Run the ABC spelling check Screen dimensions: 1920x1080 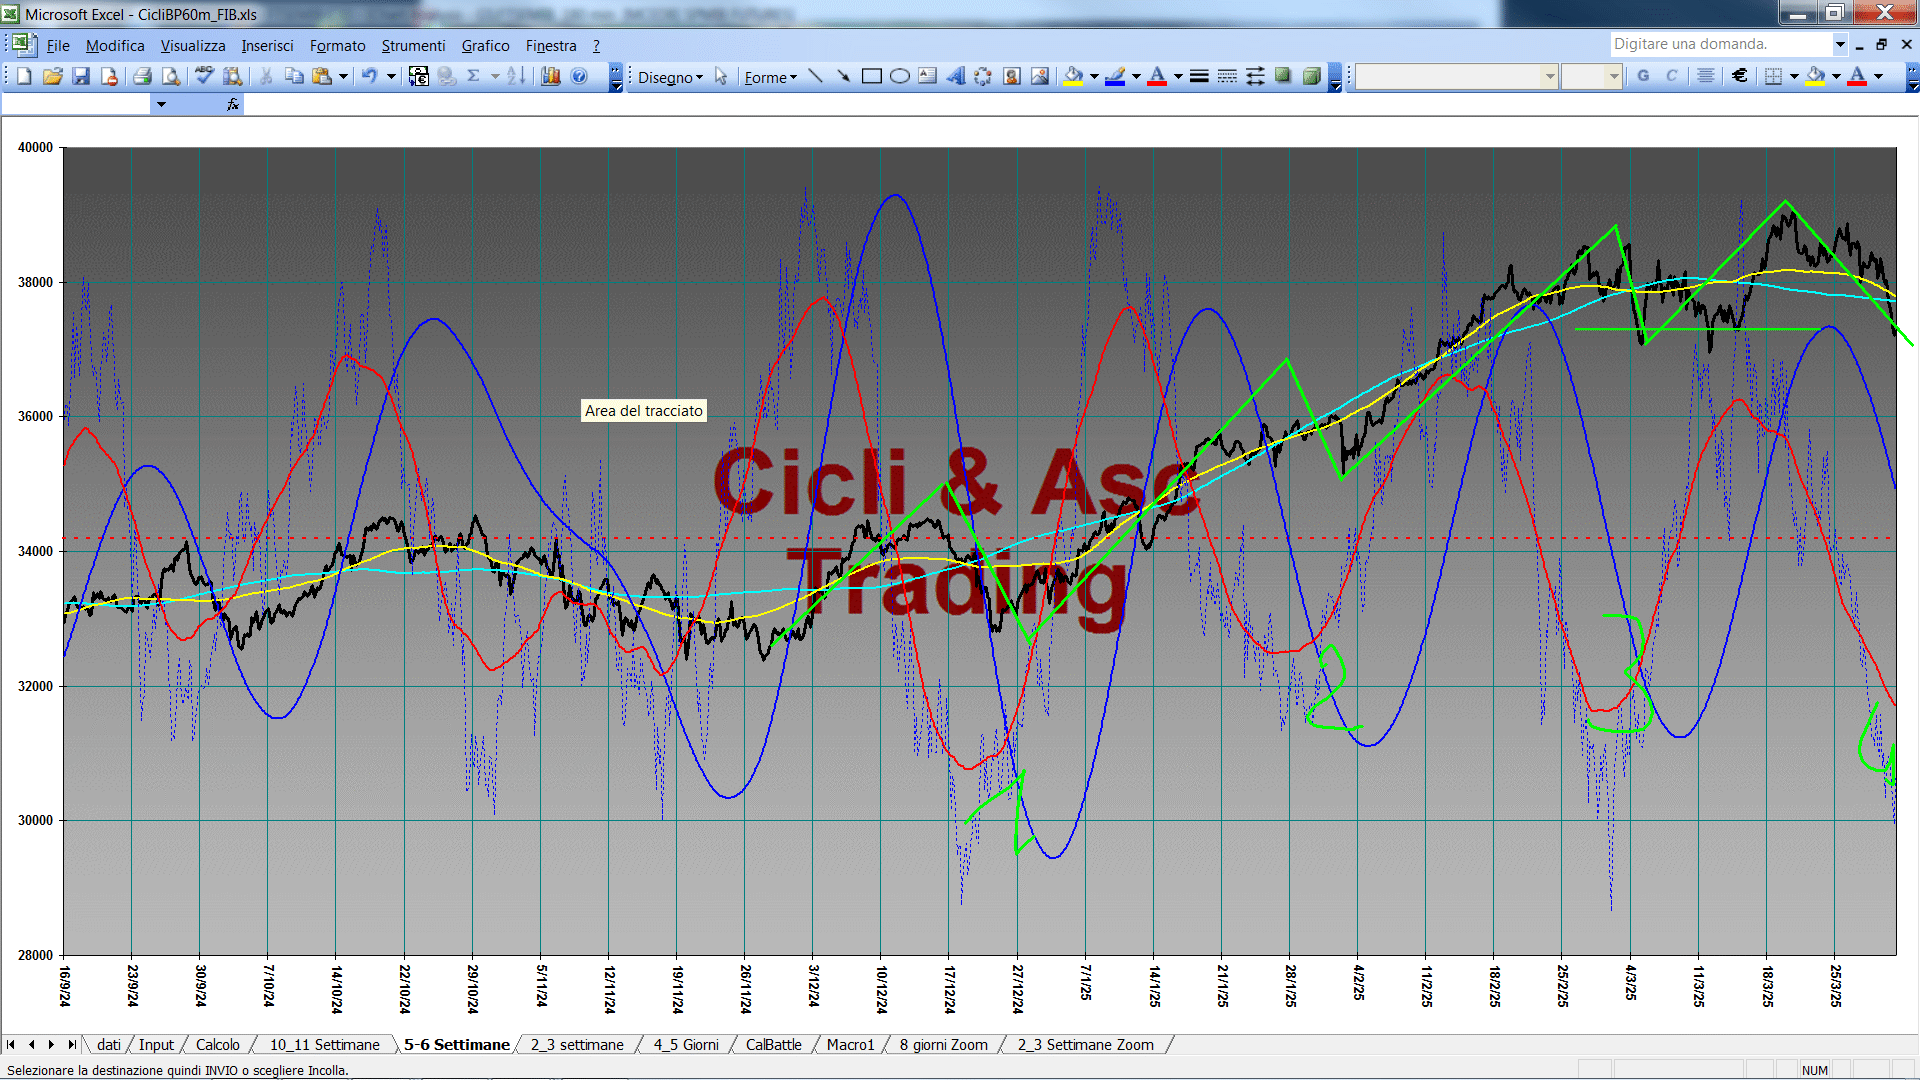204,76
